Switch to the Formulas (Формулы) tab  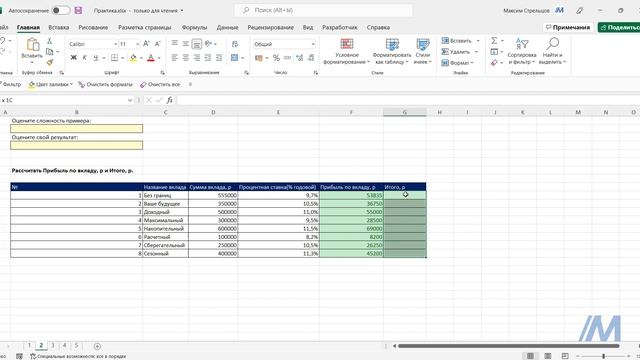[x=194, y=27]
